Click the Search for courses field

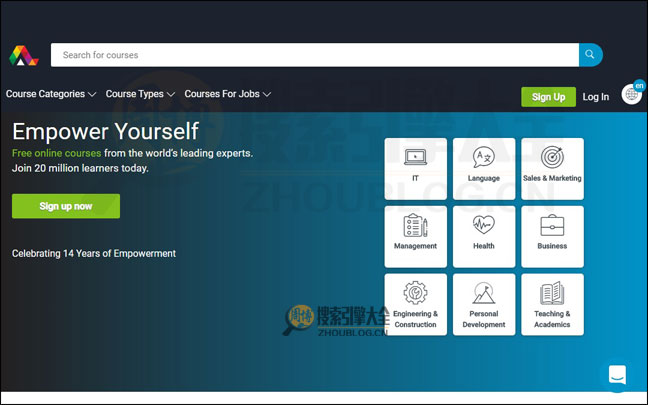tap(314, 55)
